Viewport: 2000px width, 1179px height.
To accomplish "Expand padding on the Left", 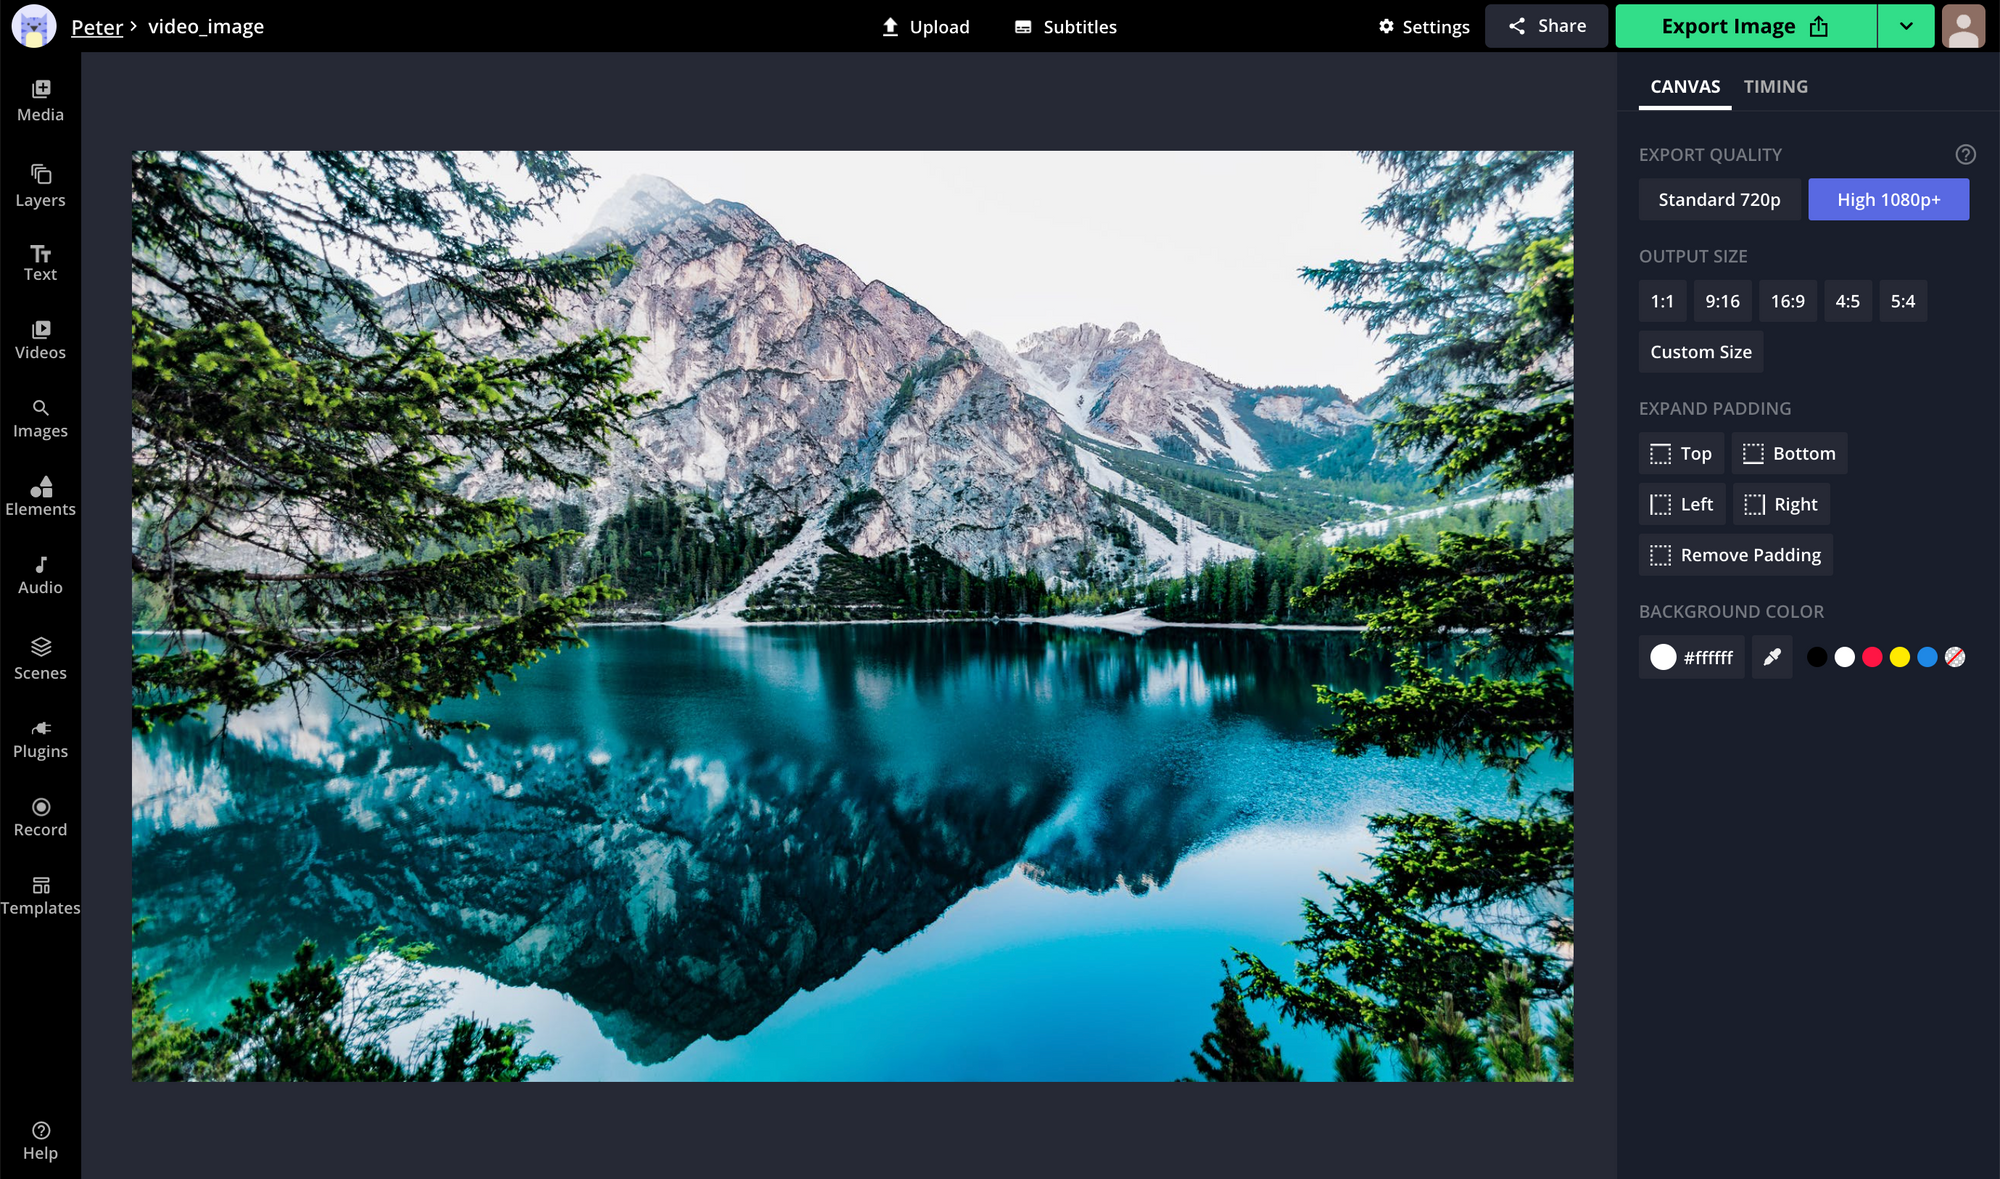I will [1682, 504].
